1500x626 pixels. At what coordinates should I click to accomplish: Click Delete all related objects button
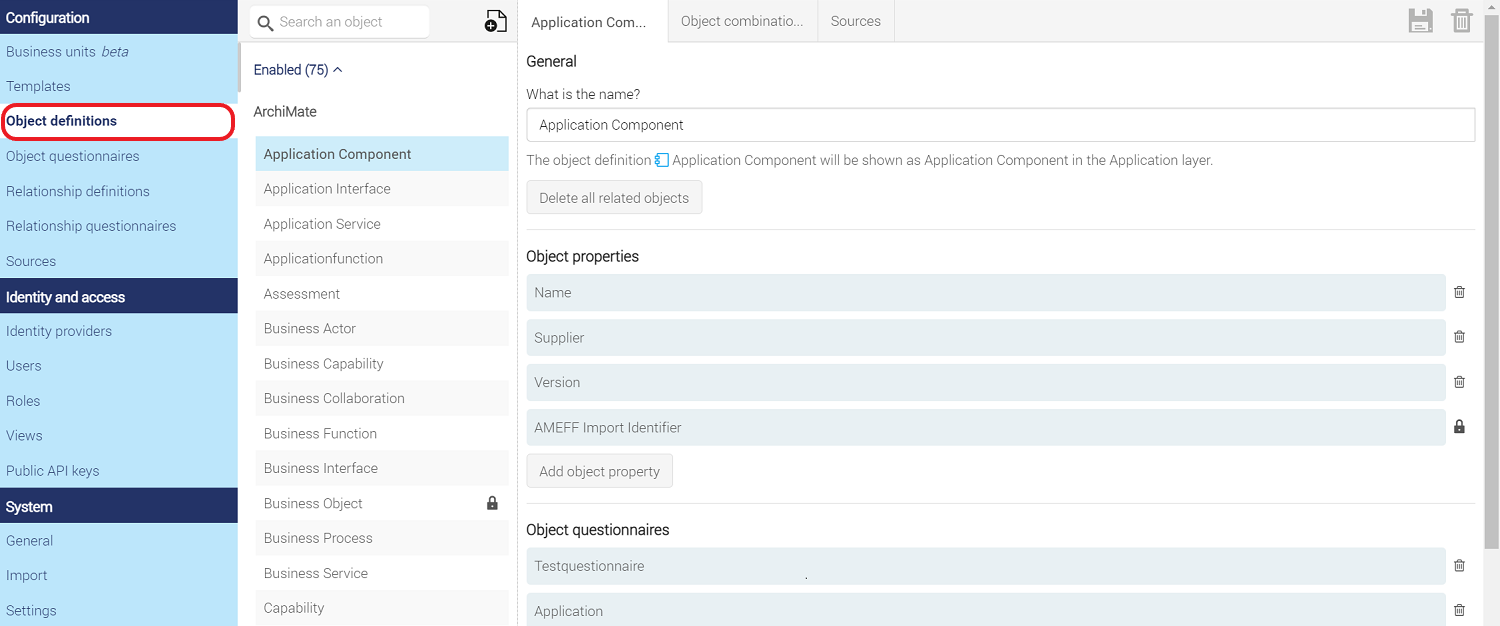click(614, 197)
